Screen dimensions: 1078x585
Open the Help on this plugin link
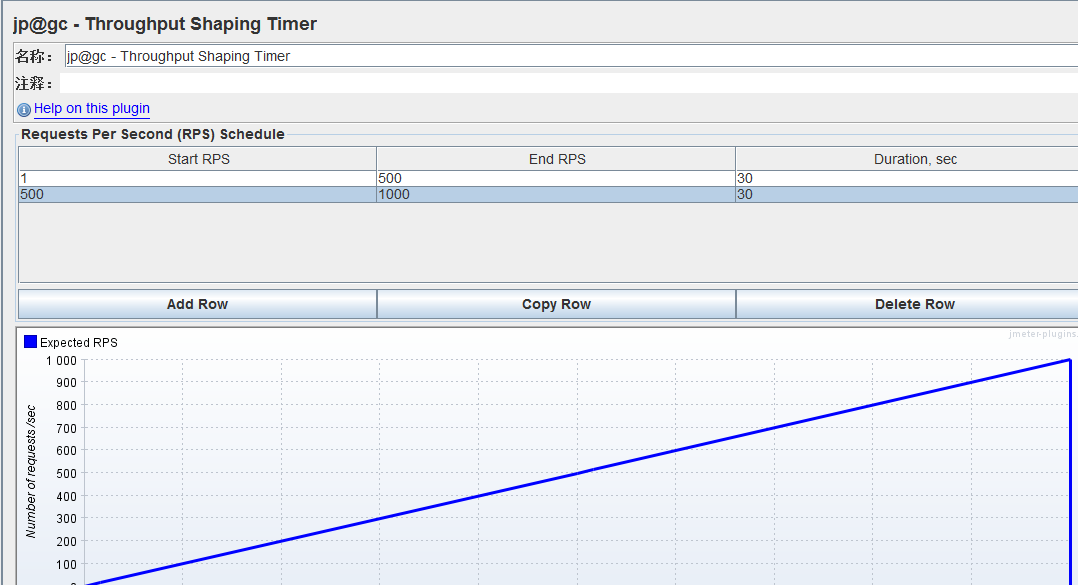(91, 109)
